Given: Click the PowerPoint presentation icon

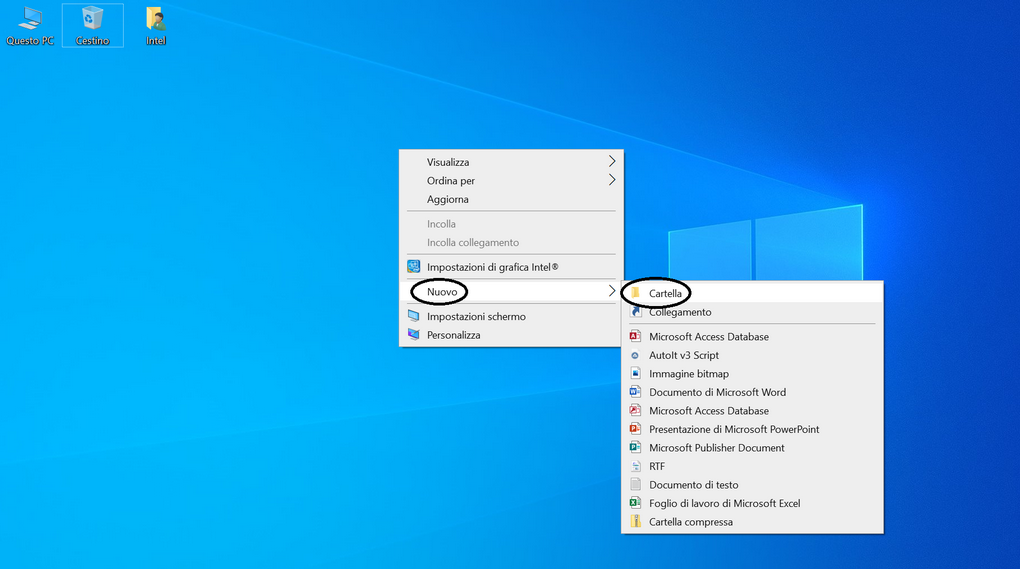Looking at the screenshot, I should [636, 429].
